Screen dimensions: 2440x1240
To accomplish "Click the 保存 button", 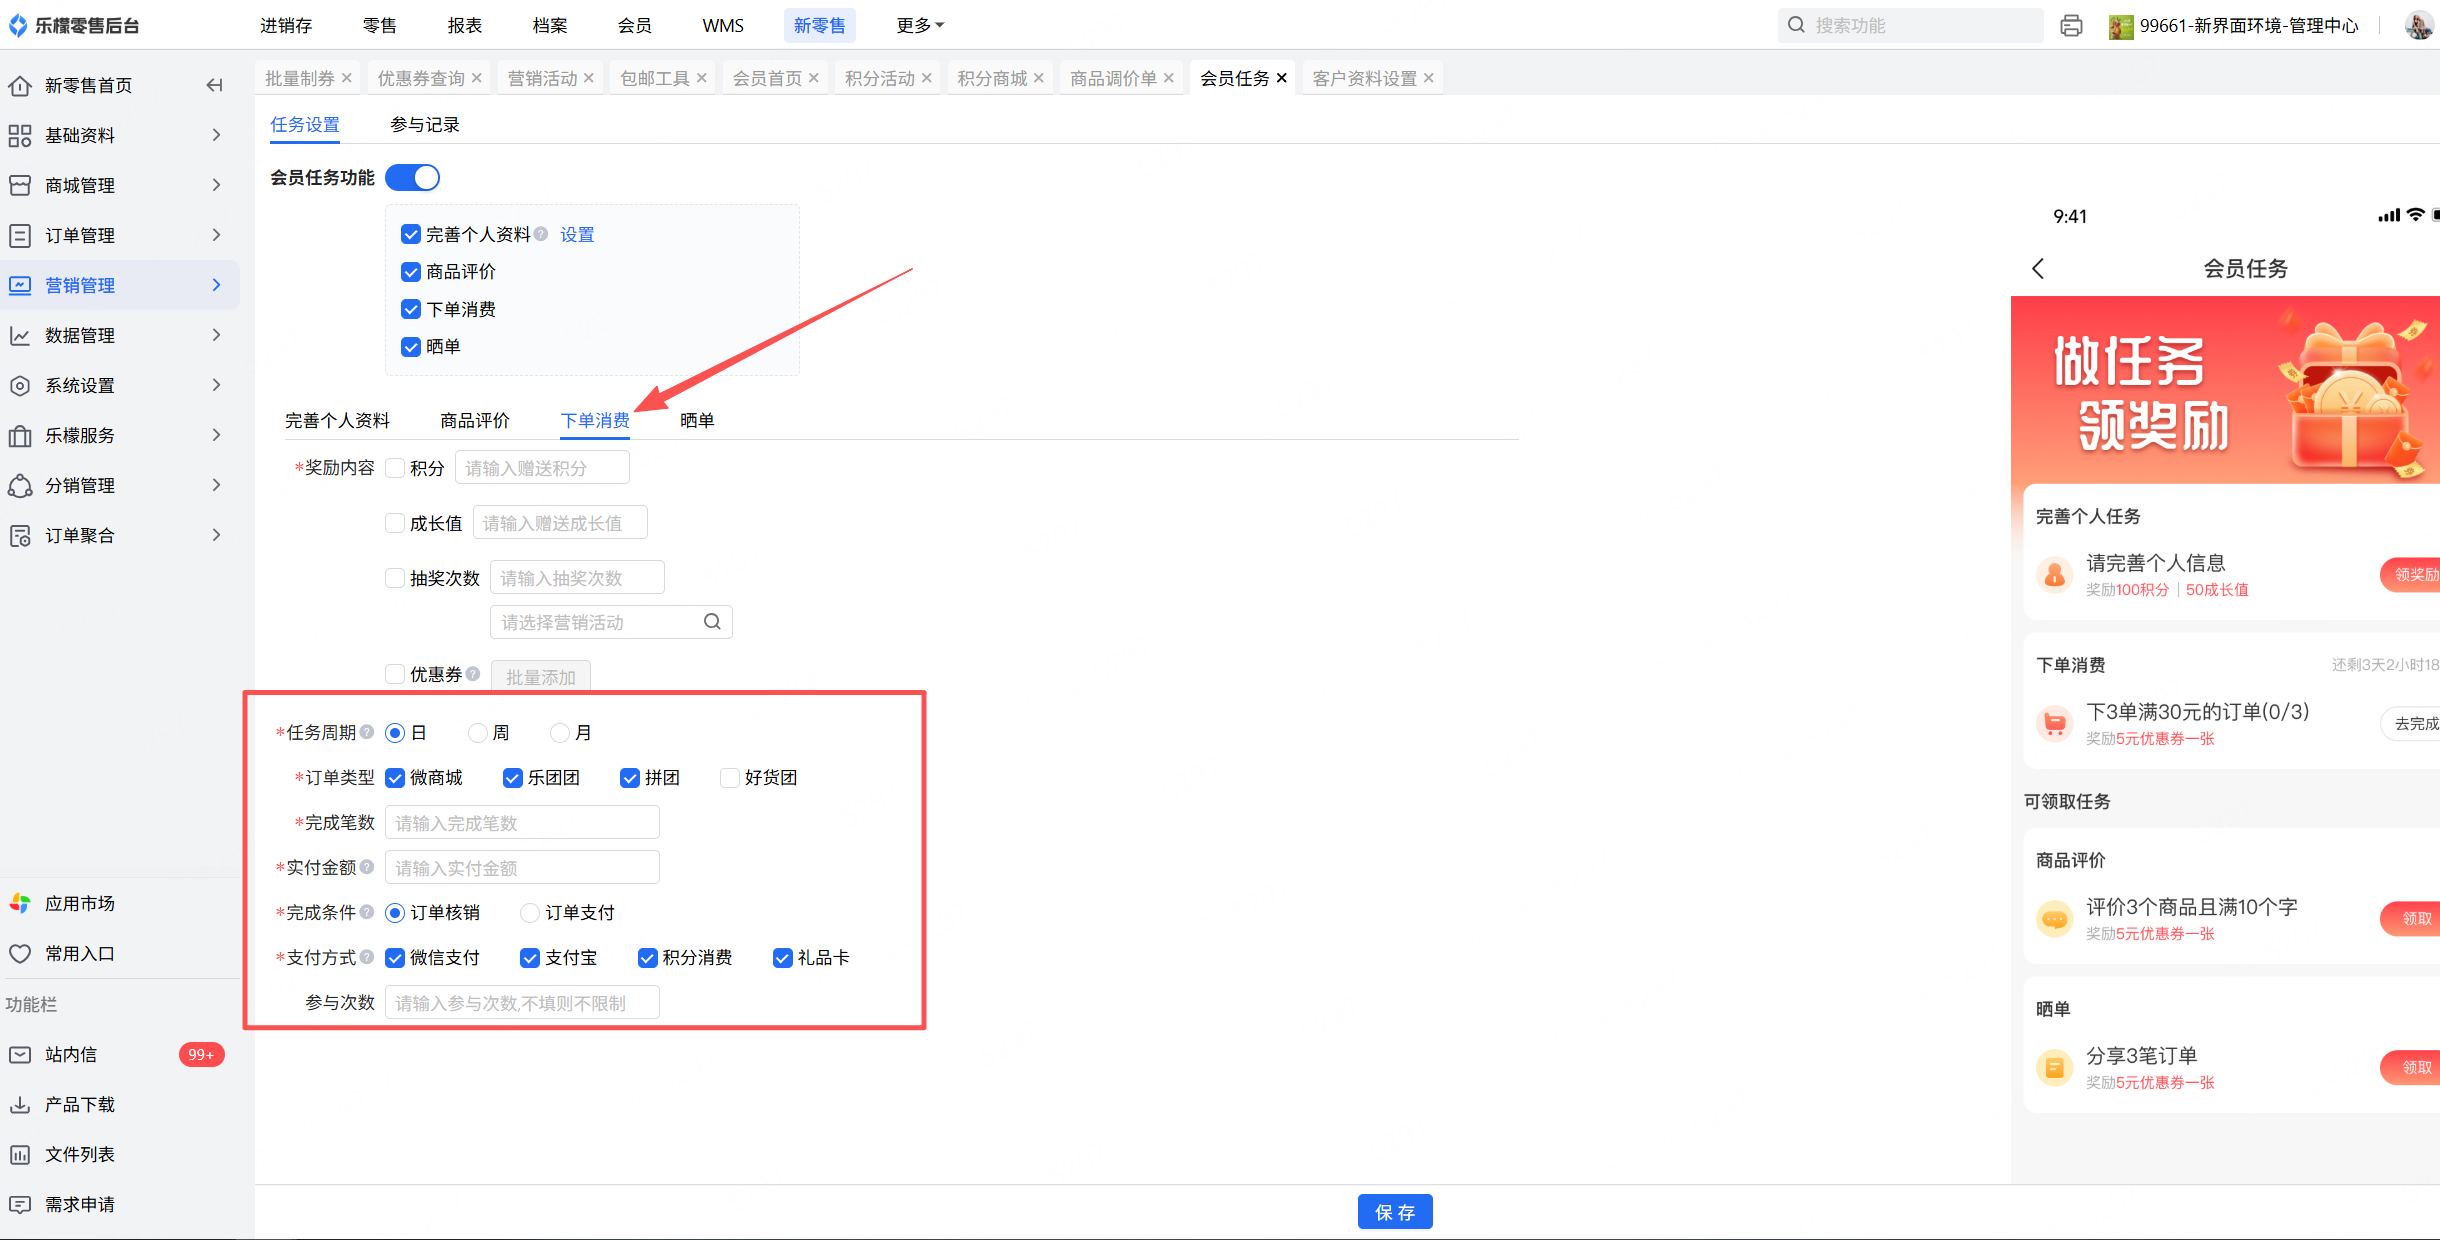I will 1394,1212.
